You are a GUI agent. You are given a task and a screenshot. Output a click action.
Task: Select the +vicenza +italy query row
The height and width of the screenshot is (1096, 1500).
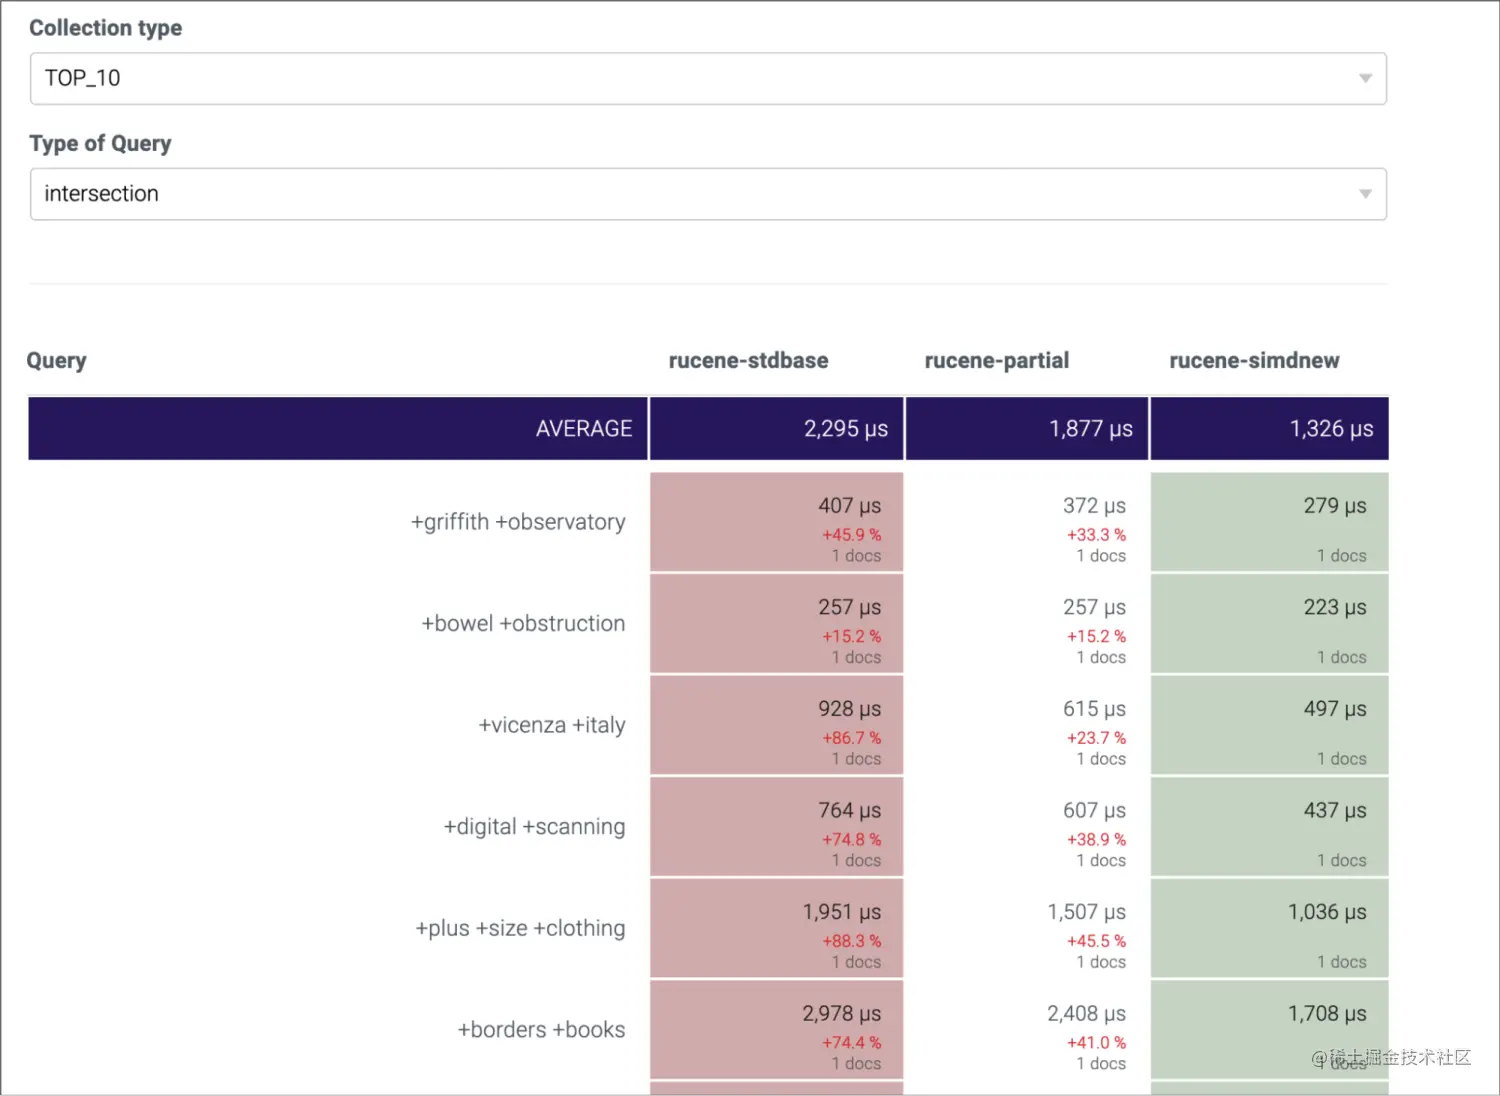coord(551,725)
